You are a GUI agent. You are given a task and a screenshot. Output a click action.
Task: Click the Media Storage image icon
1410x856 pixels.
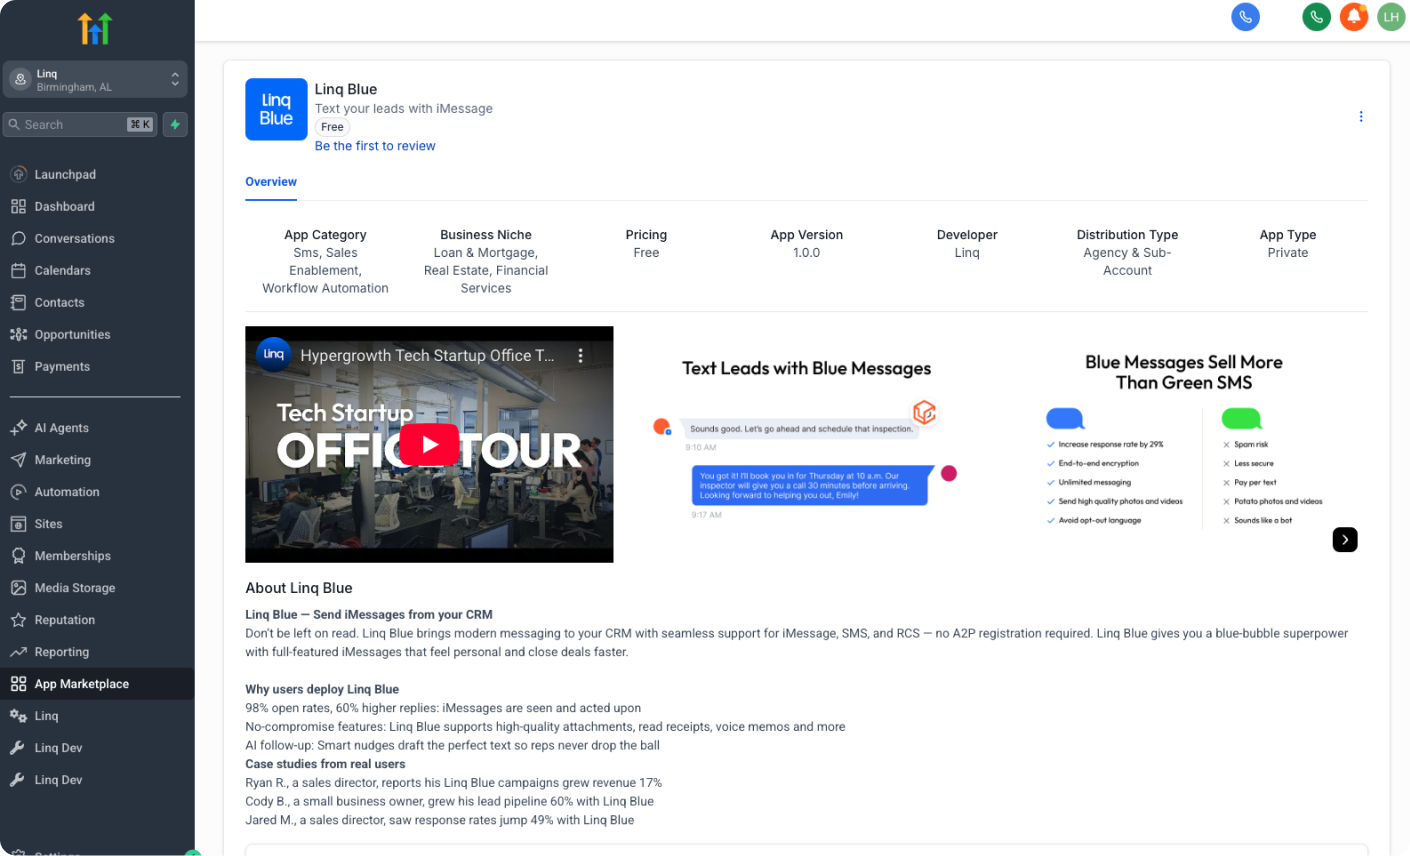[18, 587]
